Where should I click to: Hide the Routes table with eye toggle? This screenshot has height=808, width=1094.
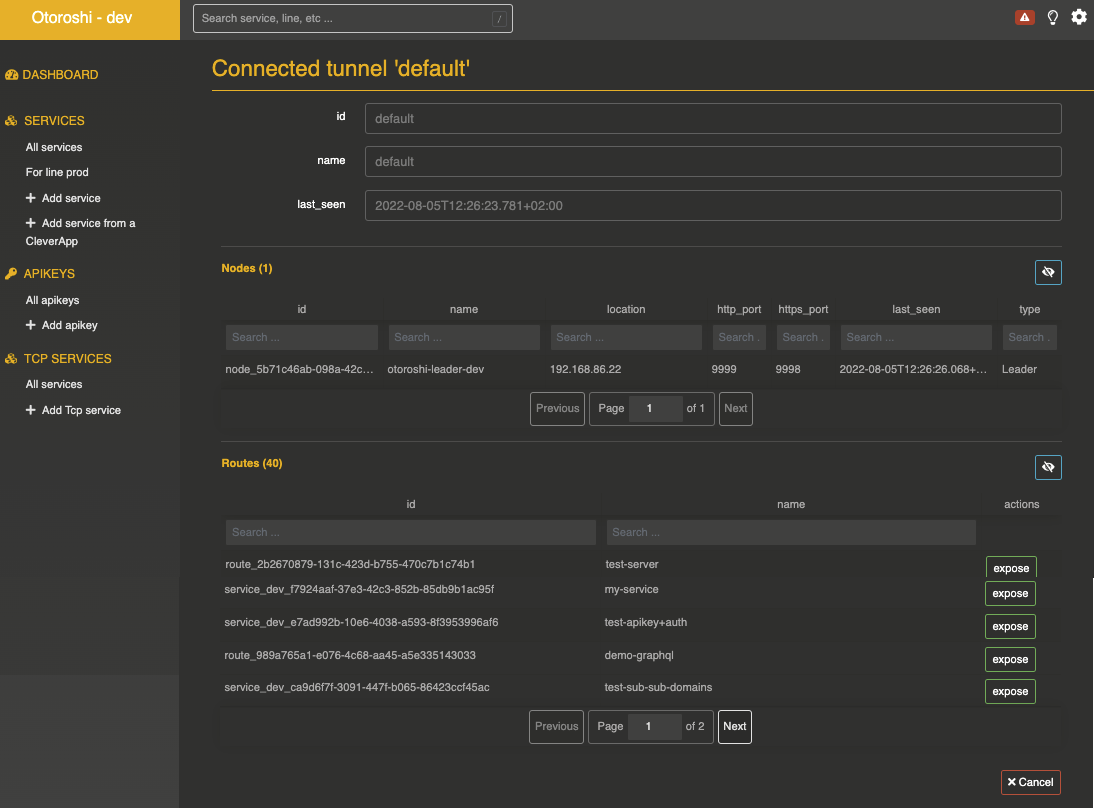(1048, 467)
